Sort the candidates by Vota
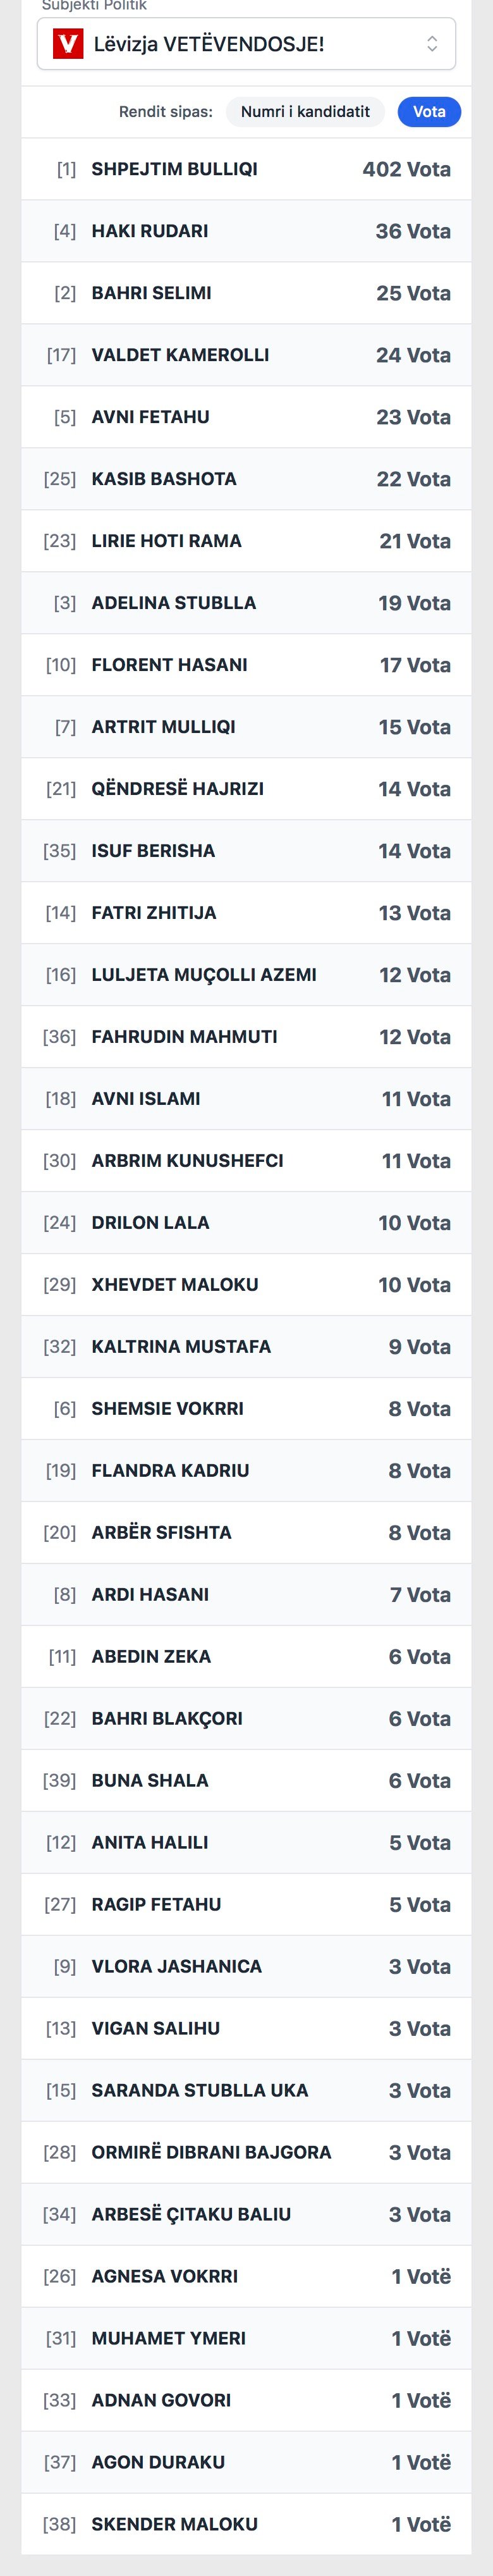This screenshot has height=2576, width=493. click(429, 112)
